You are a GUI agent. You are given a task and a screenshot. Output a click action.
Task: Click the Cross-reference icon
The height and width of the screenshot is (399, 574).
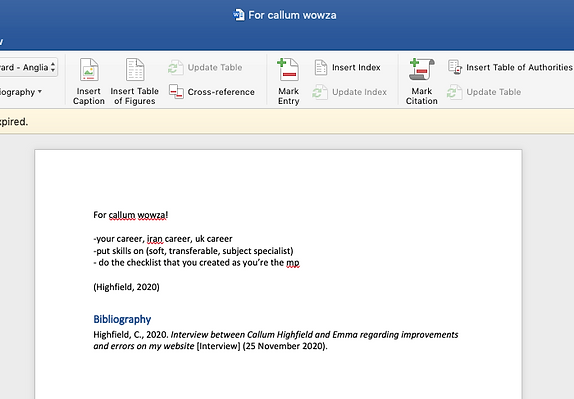click(176, 92)
